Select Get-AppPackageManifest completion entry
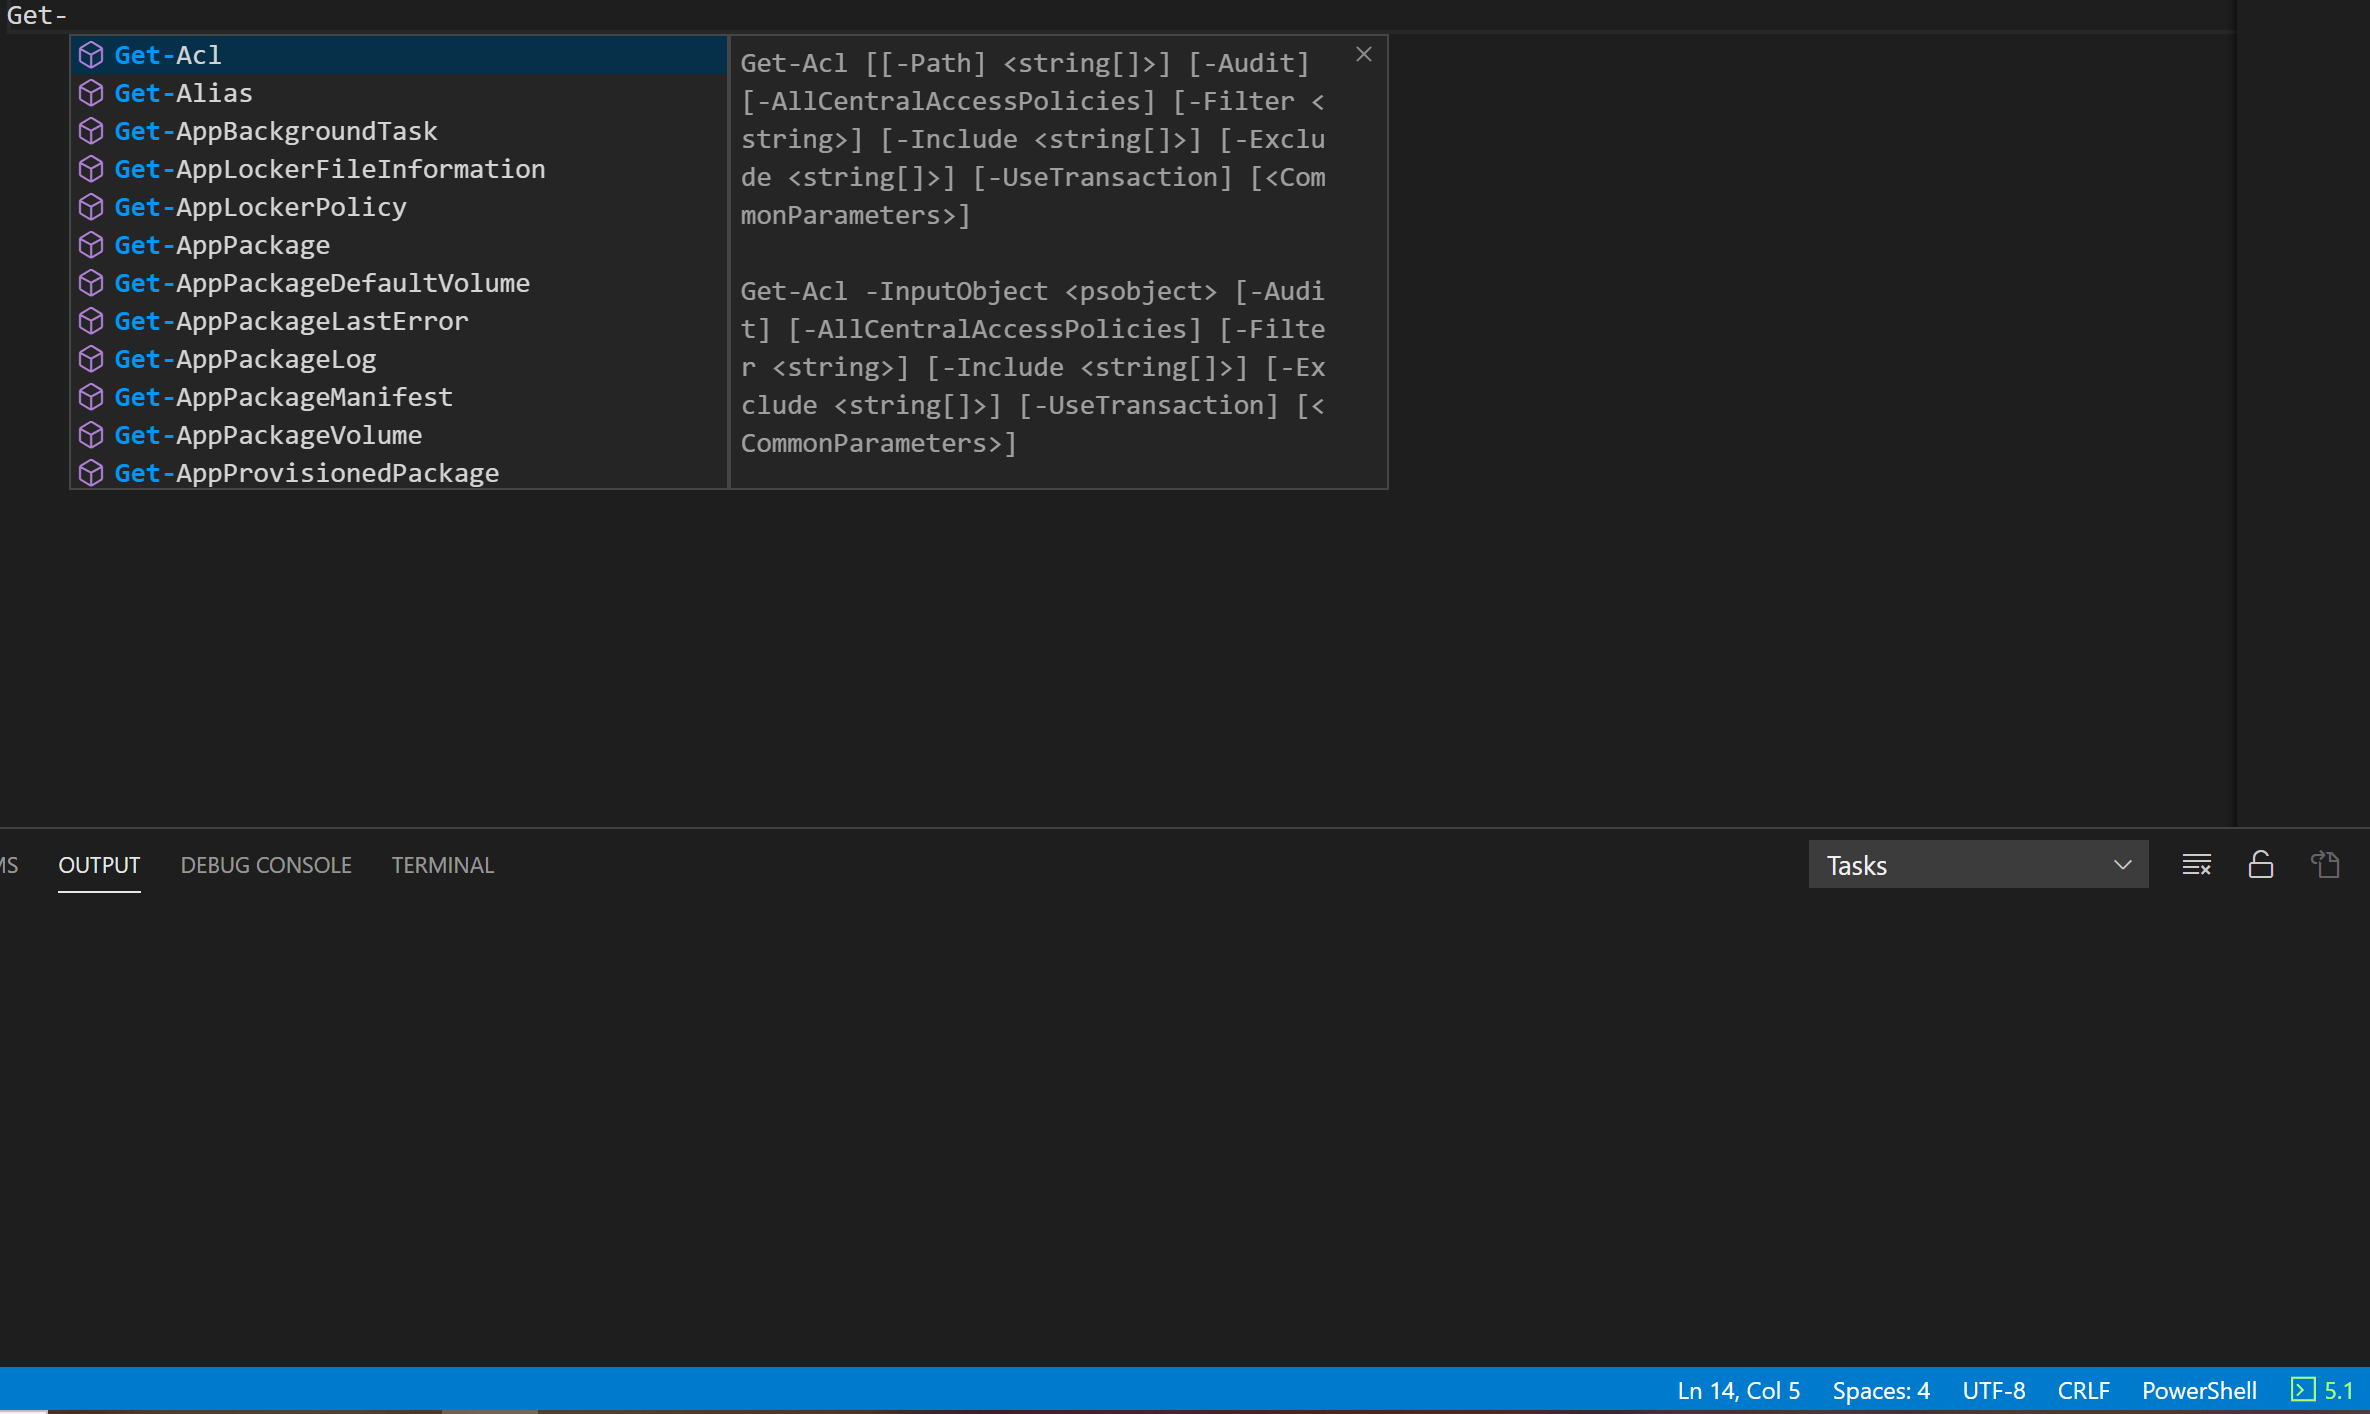The width and height of the screenshot is (2370, 1414). coord(283,397)
